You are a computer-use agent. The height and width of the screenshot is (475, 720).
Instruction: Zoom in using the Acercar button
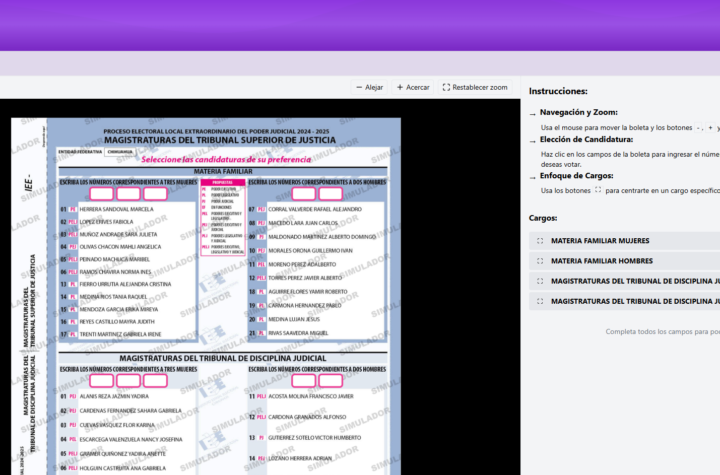click(x=413, y=87)
